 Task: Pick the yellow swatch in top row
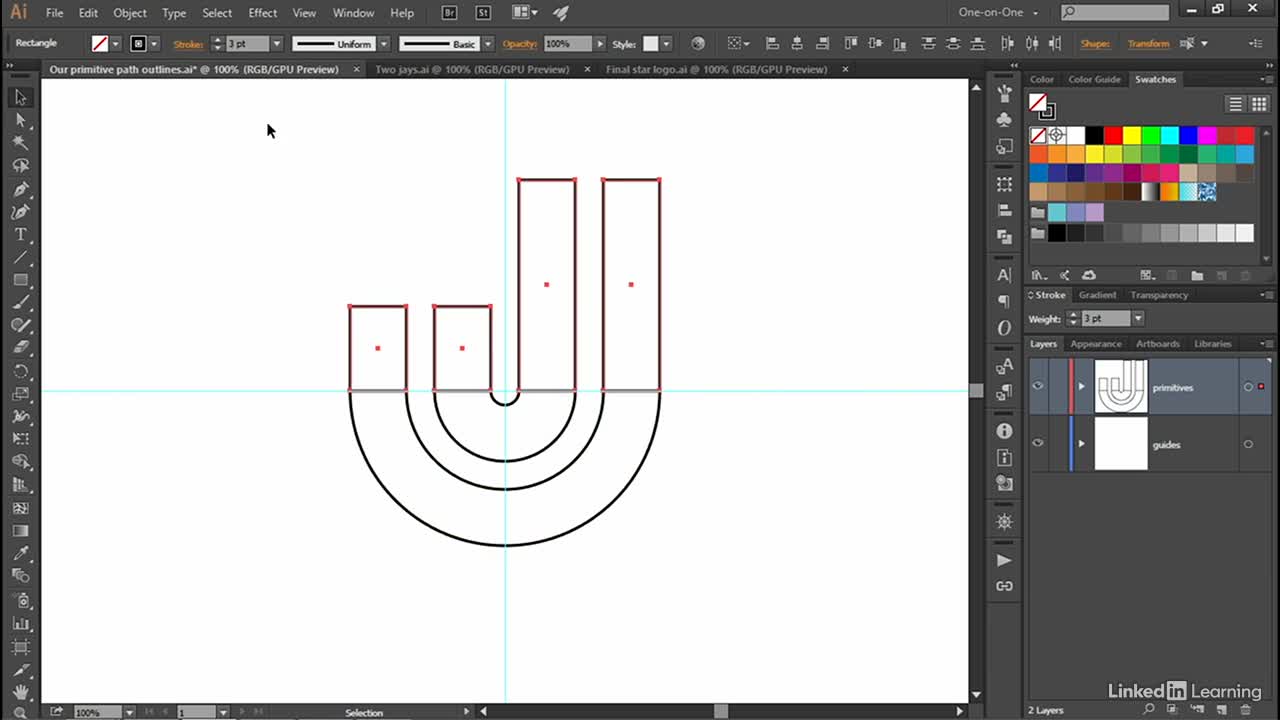pos(1132,135)
